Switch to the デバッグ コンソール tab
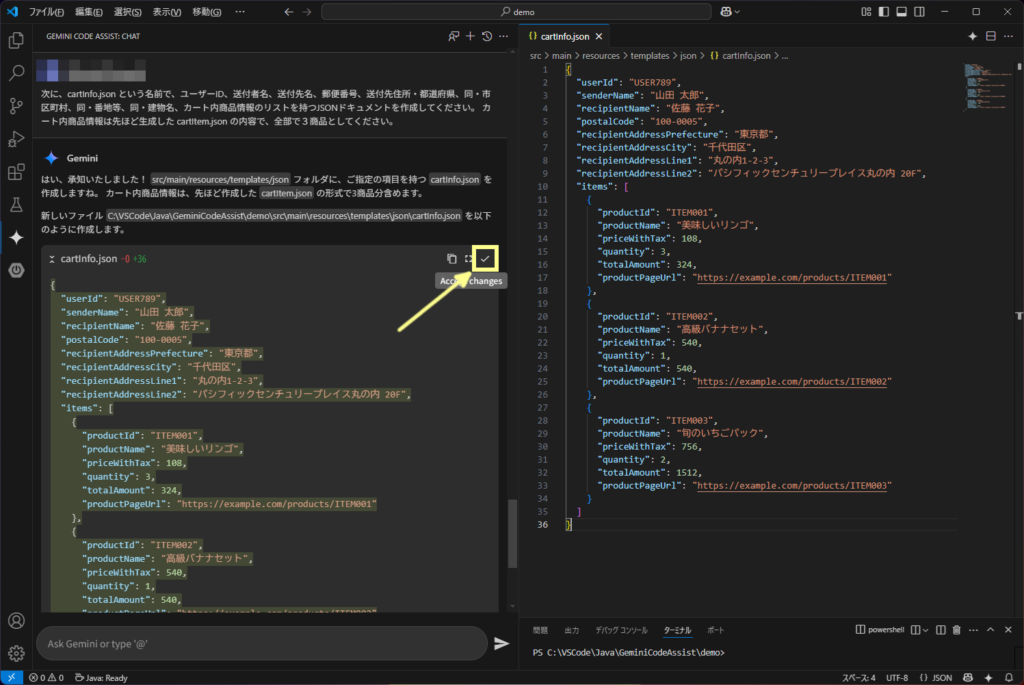1024x685 pixels. (x=621, y=630)
